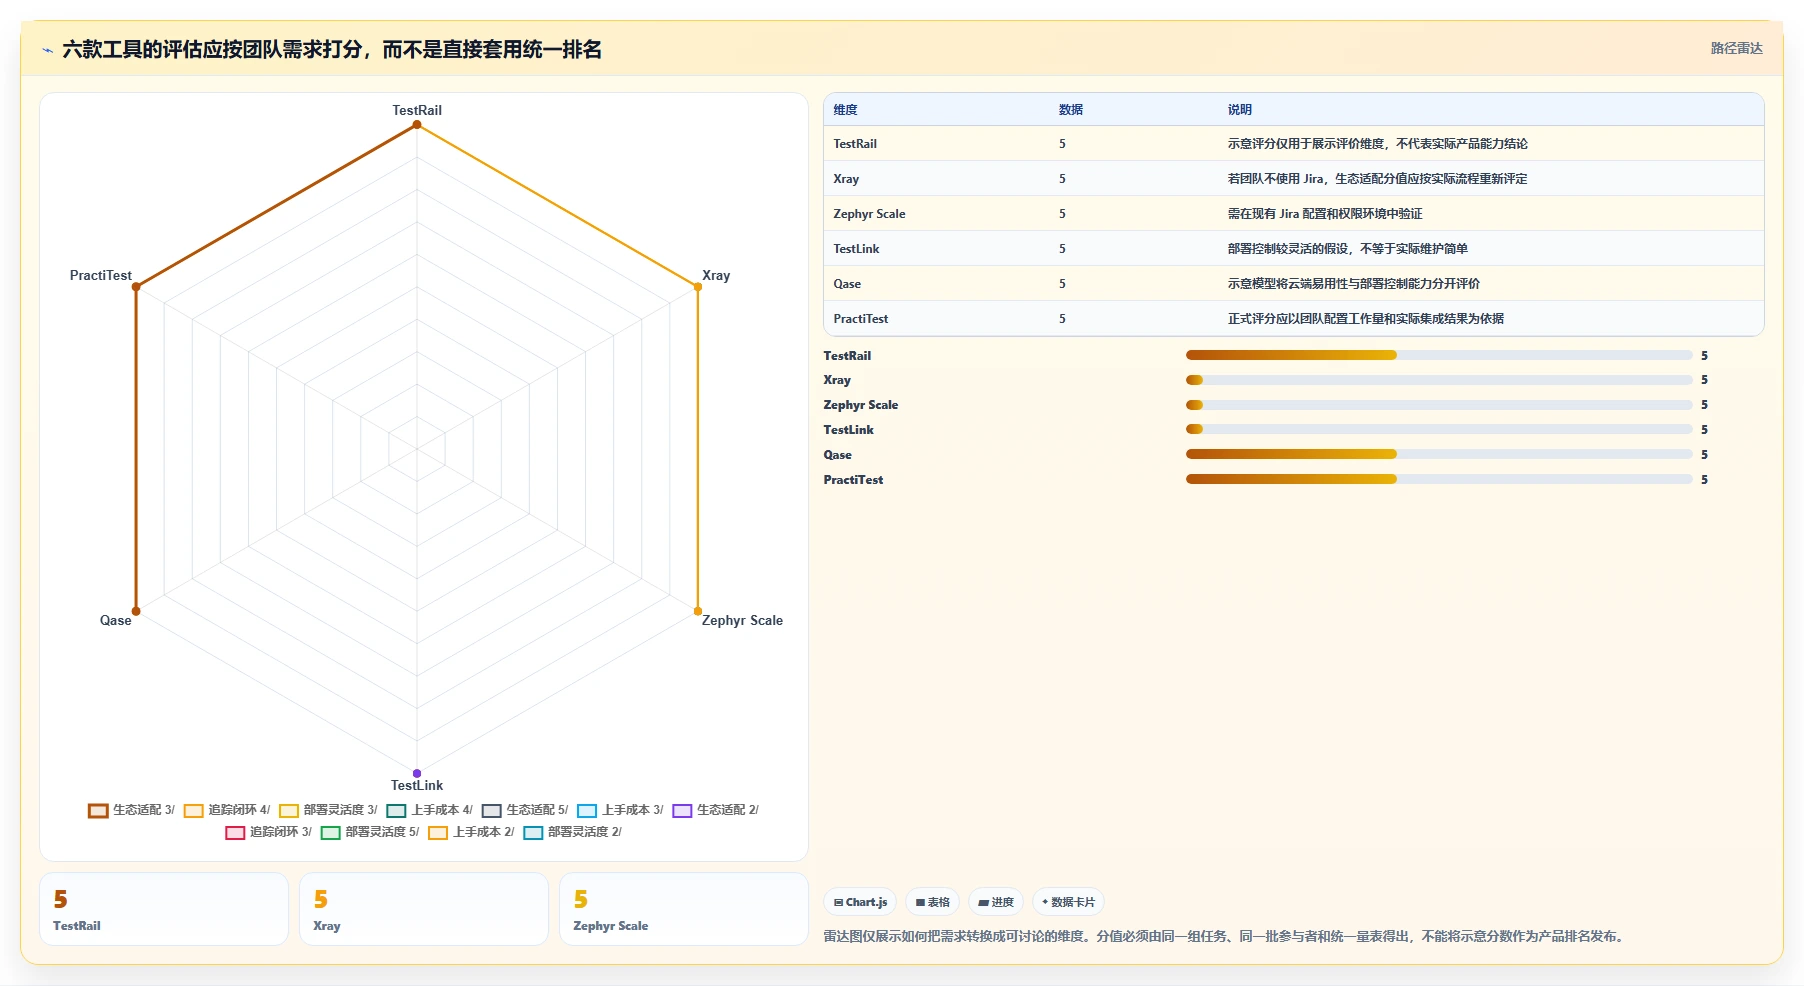The width and height of the screenshot is (1804, 986).
Task: Click the Qase progress bar
Action: point(1439,454)
